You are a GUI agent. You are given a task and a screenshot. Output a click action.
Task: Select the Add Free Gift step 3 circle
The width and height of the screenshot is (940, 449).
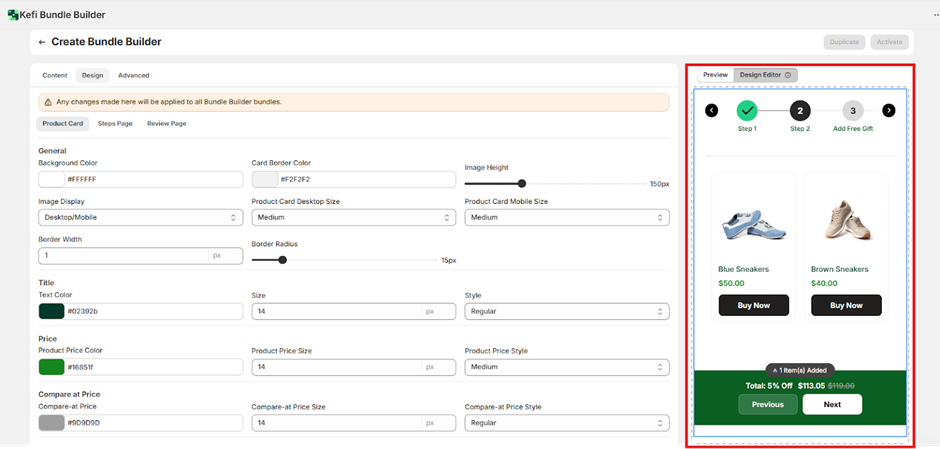point(852,110)
